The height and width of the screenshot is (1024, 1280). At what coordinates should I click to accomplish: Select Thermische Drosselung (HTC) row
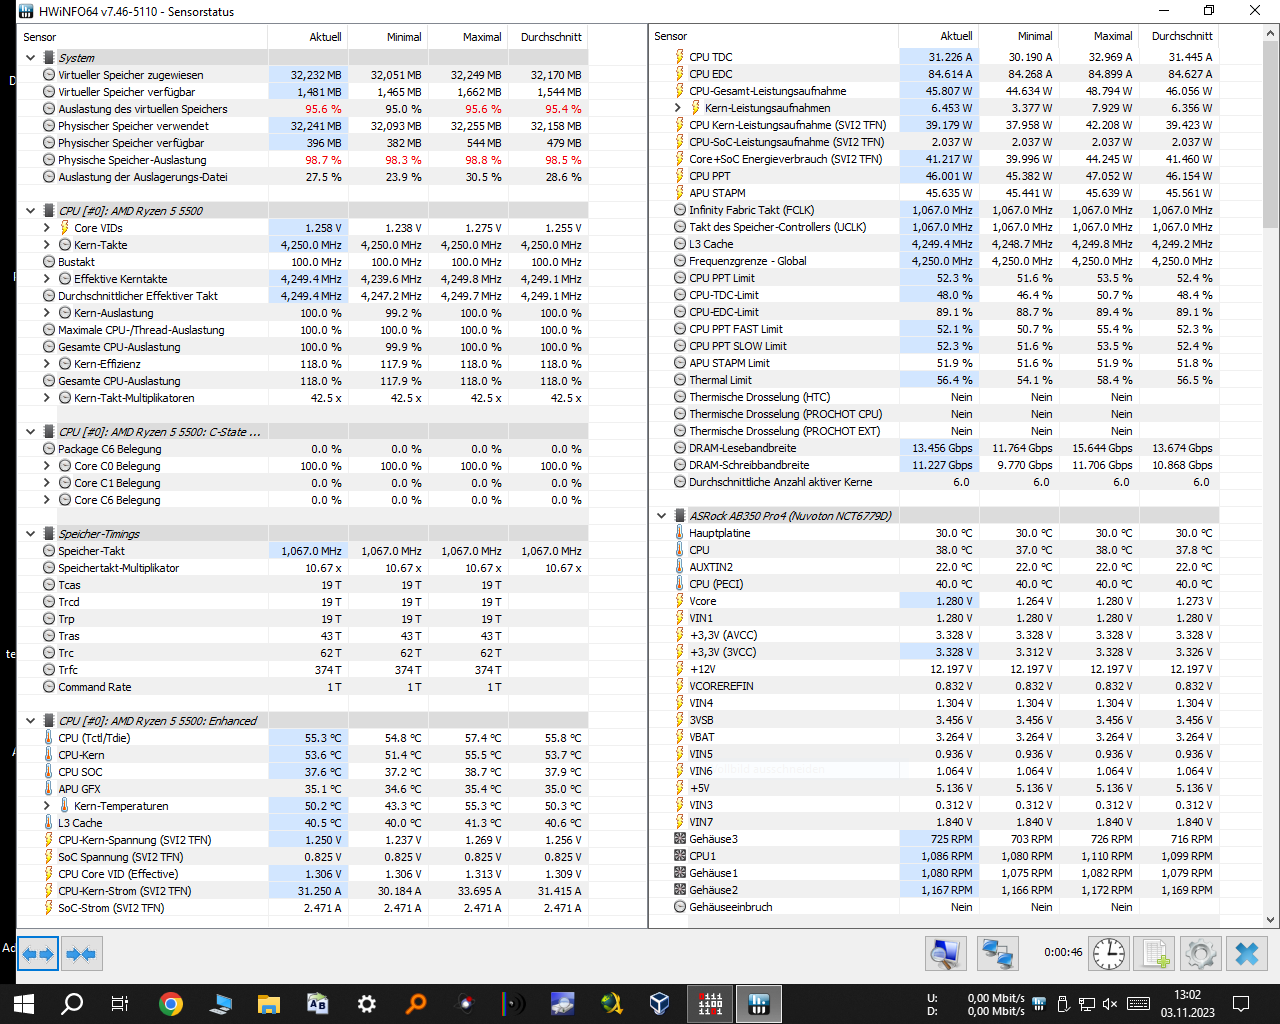[934, 397]
